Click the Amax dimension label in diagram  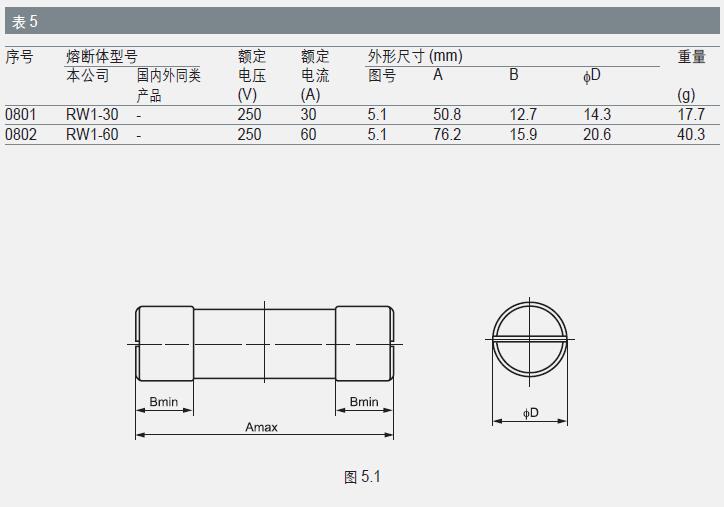261,427
